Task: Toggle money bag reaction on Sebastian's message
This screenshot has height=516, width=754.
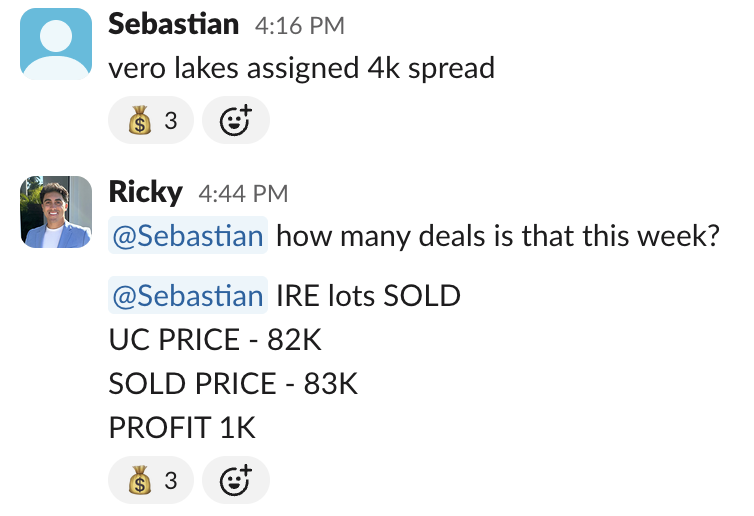Action: 151,120
